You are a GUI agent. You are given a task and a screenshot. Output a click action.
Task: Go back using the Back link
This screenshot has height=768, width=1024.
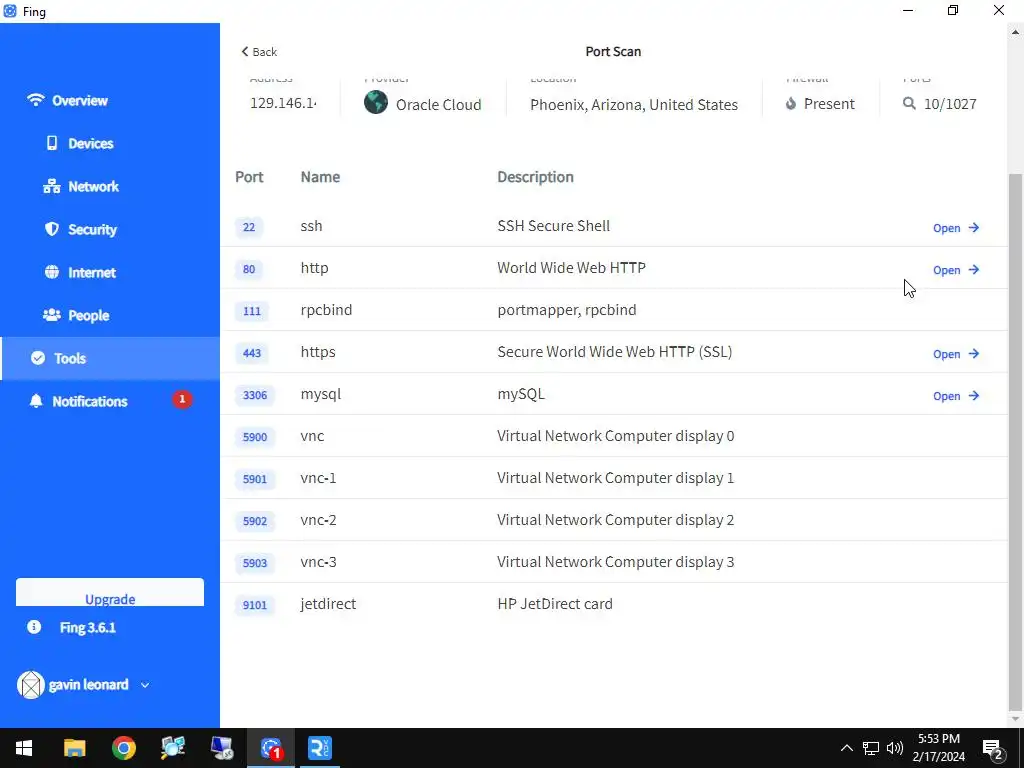(259, 52)
